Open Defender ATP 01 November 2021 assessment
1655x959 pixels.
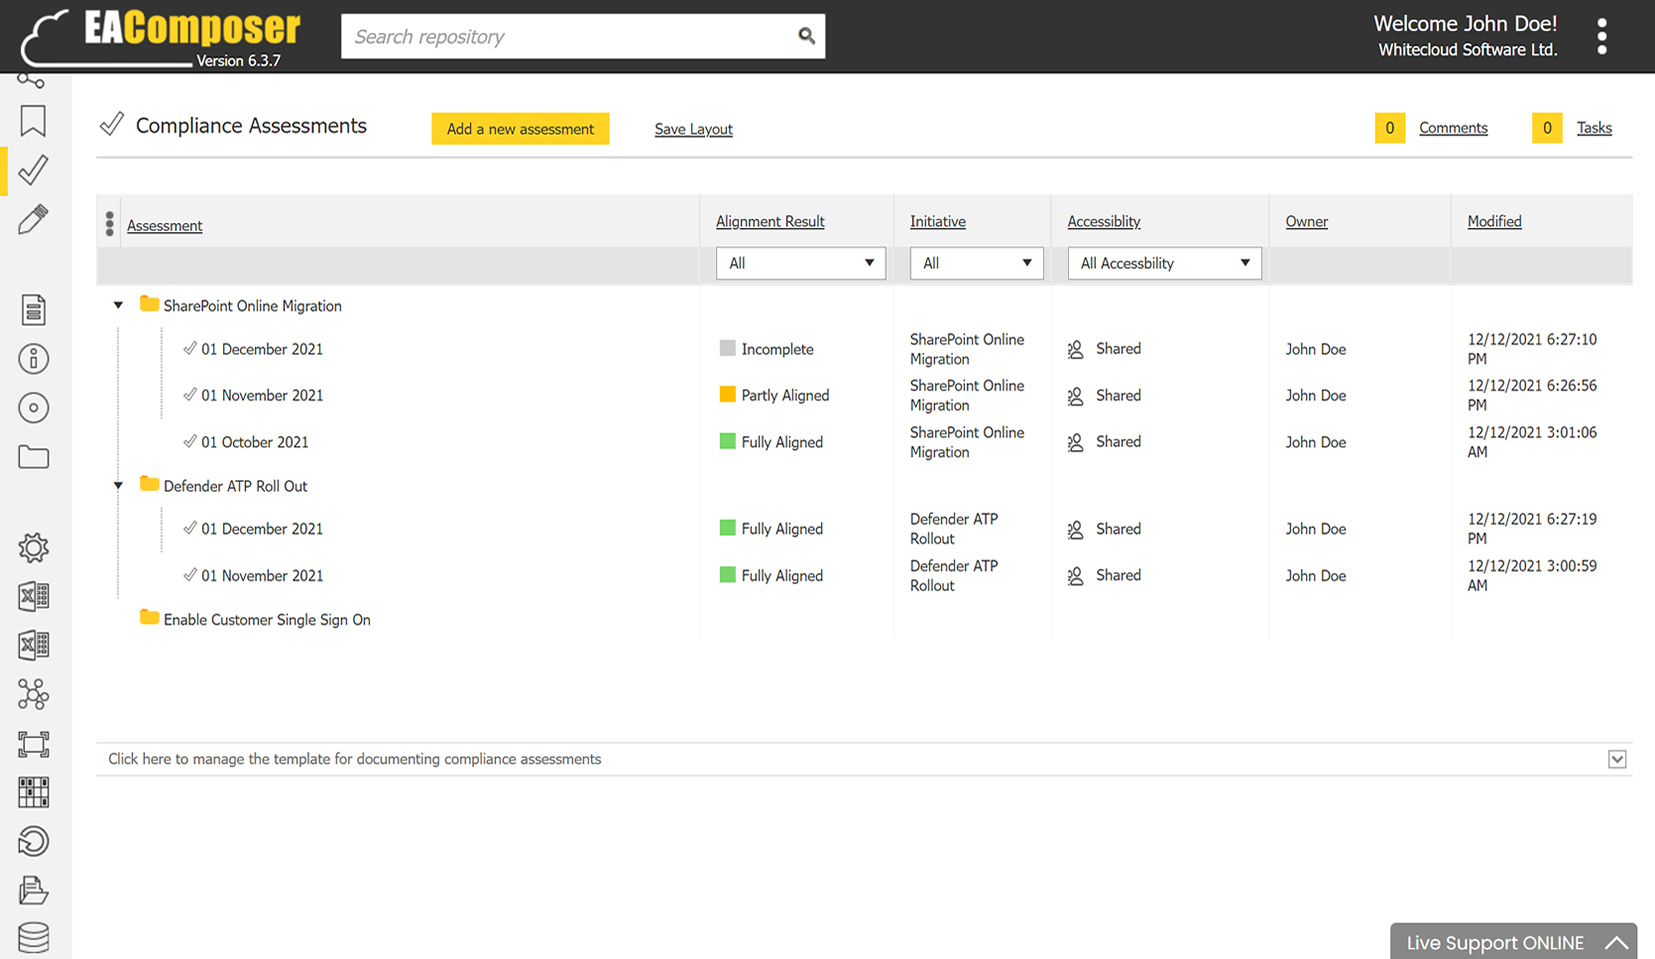(262, 576)
